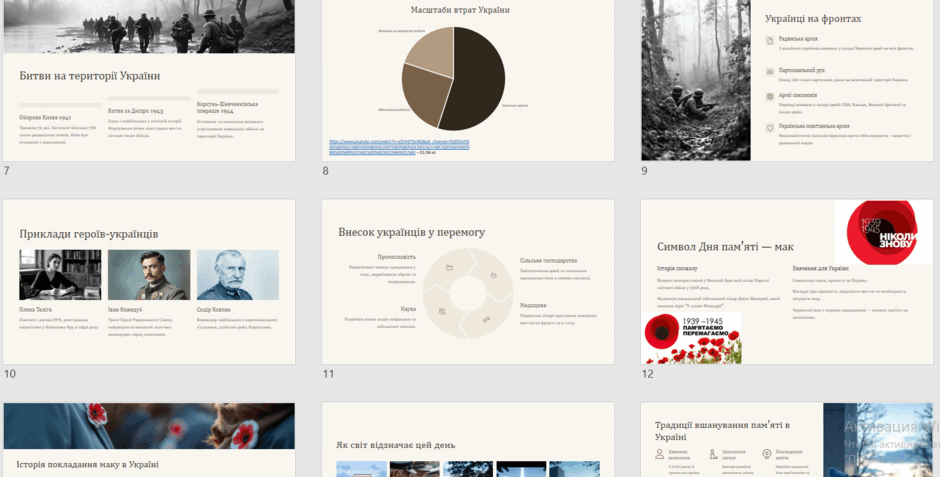Click the "Запалення свічок" label
Viewport: 940px width, 477px height.
point(734,455)
